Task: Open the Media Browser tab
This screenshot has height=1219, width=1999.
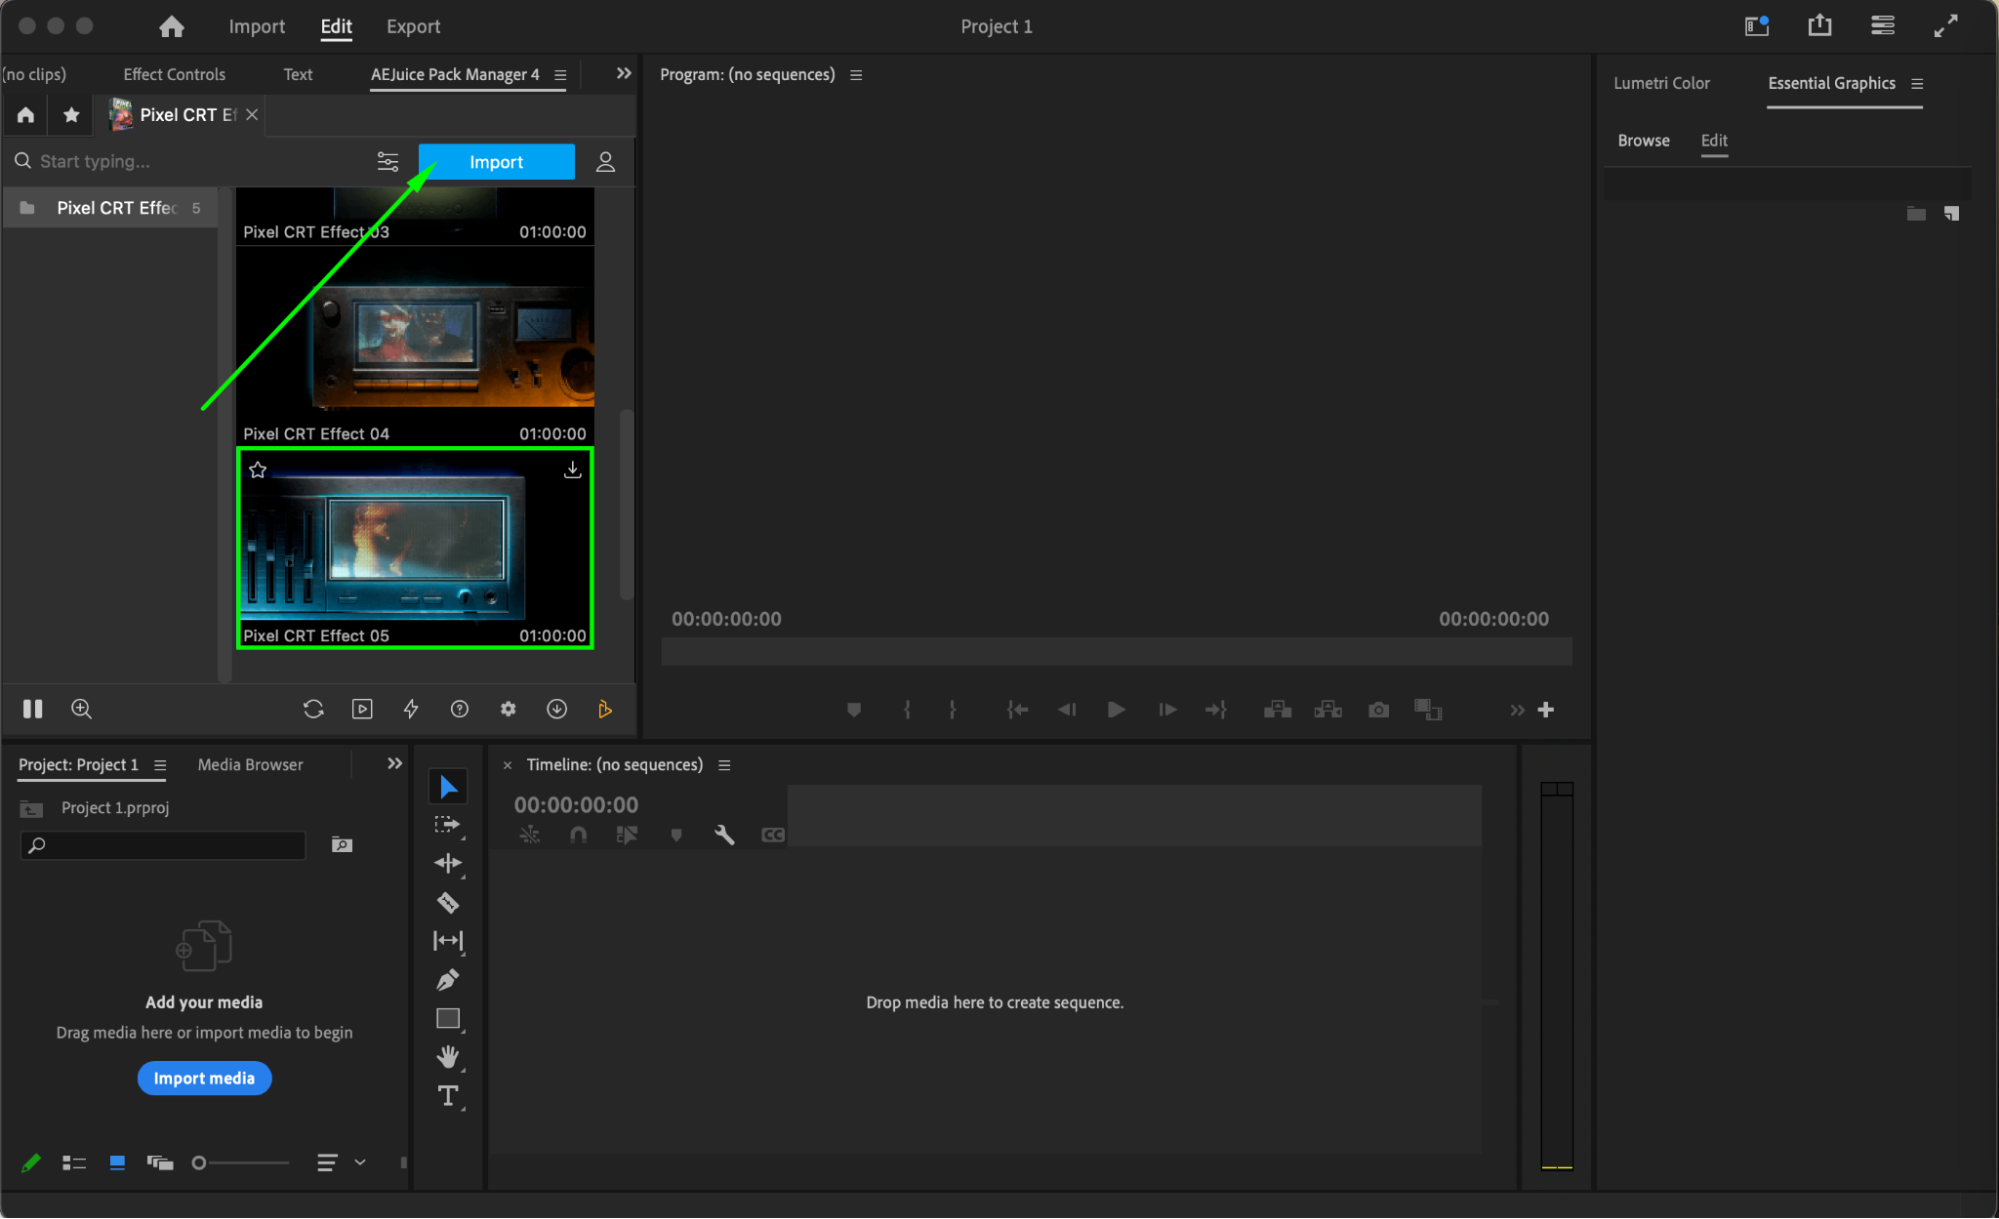Action: click(250, 765)
